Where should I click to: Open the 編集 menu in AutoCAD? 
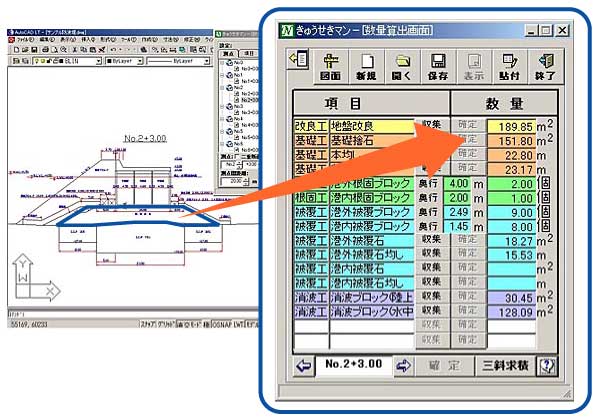[47, 39]
